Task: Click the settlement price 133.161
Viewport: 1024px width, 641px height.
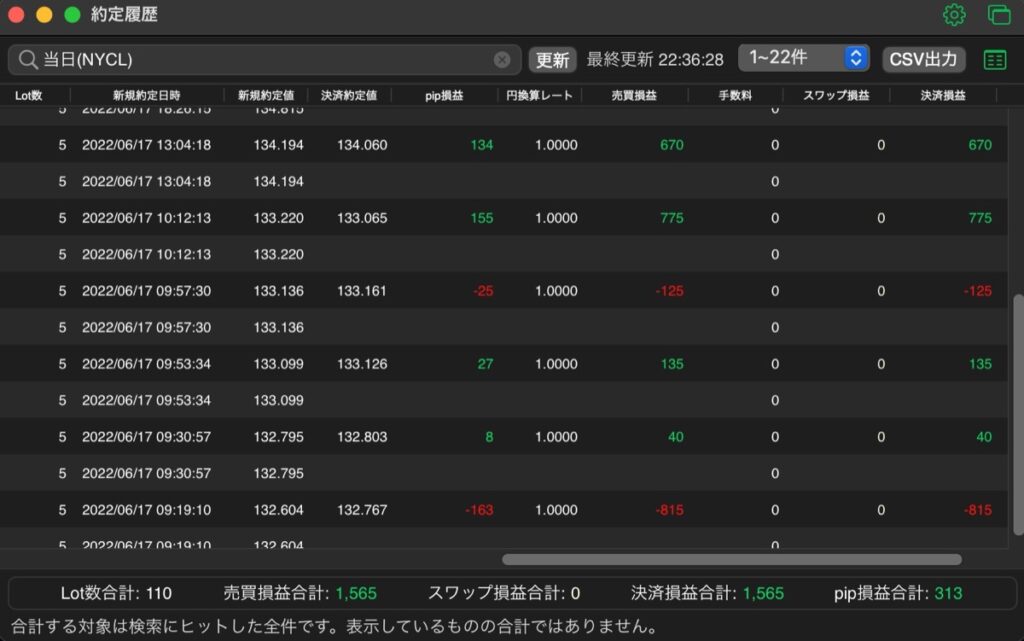Action: pos(362,291)
